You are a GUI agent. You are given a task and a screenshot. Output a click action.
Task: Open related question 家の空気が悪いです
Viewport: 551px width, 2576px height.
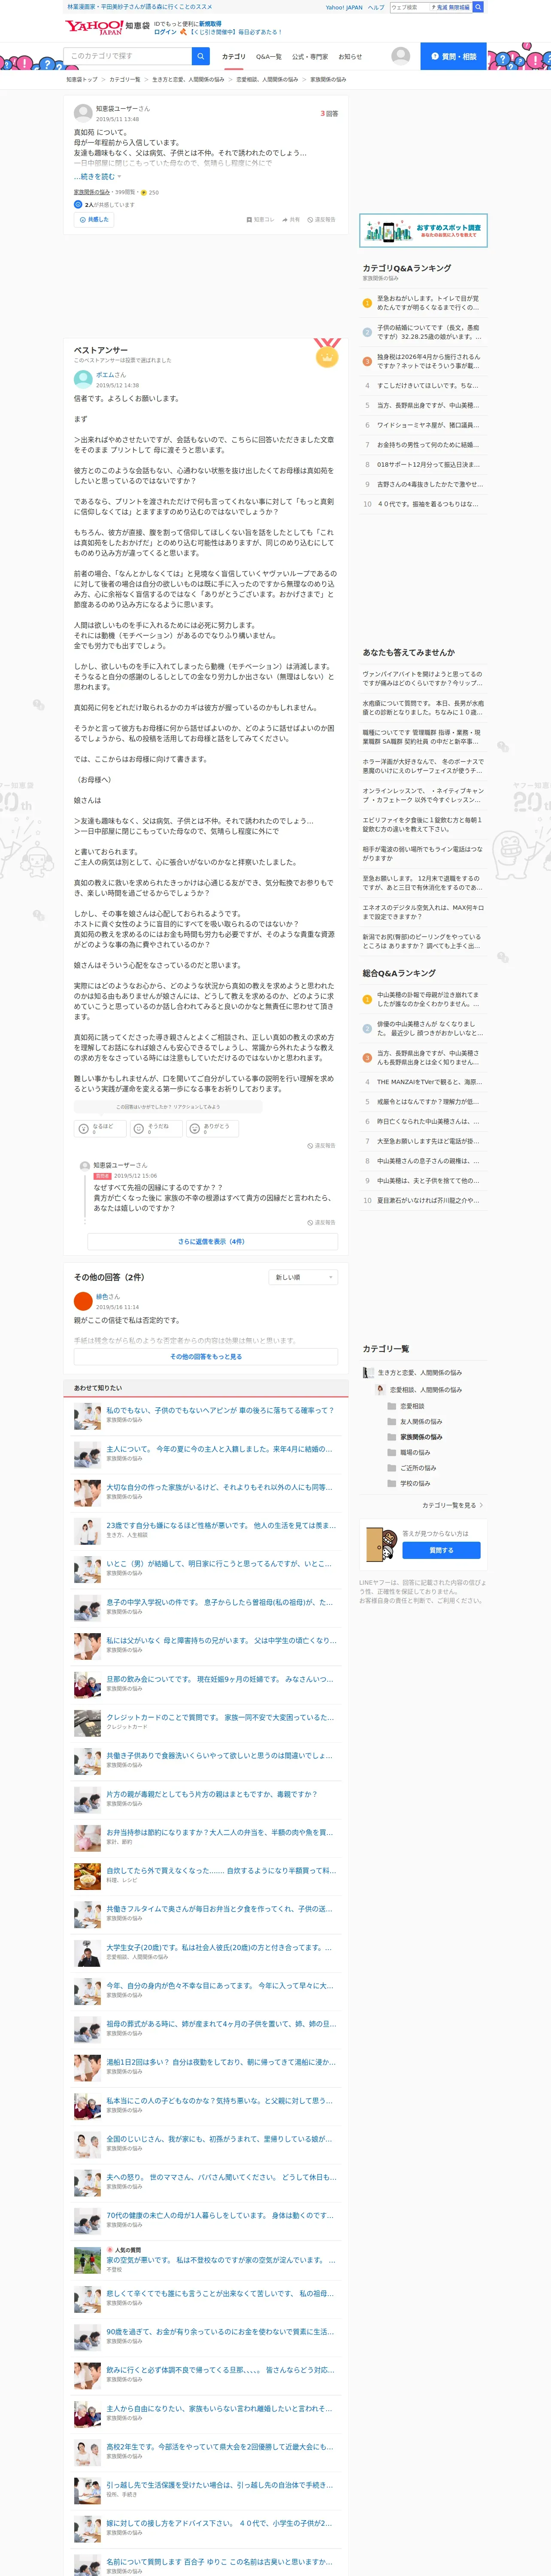click(x=221, y=2260)
